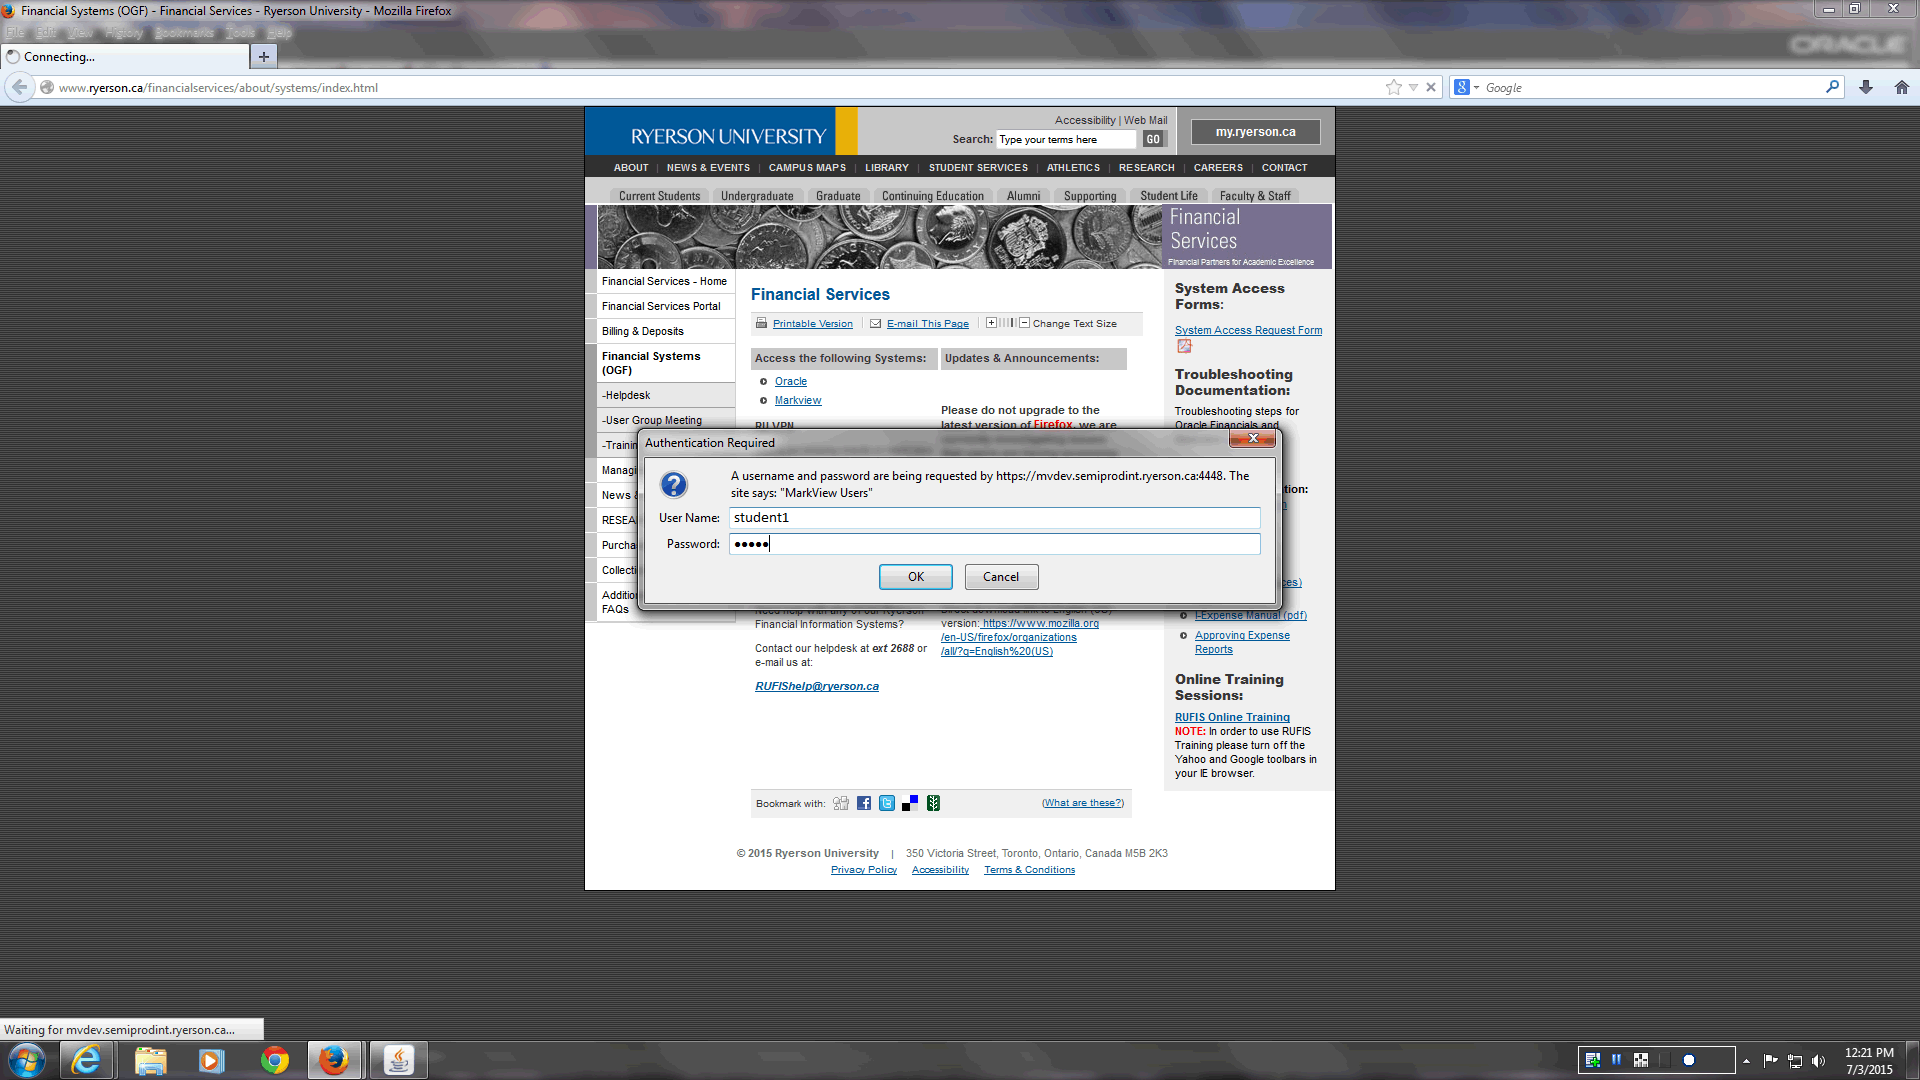This screenshot has height=1080, width=1920.
Task: Launch Chrome from the taskbar
Action: pyautogui.click(x=274, y=1060)
